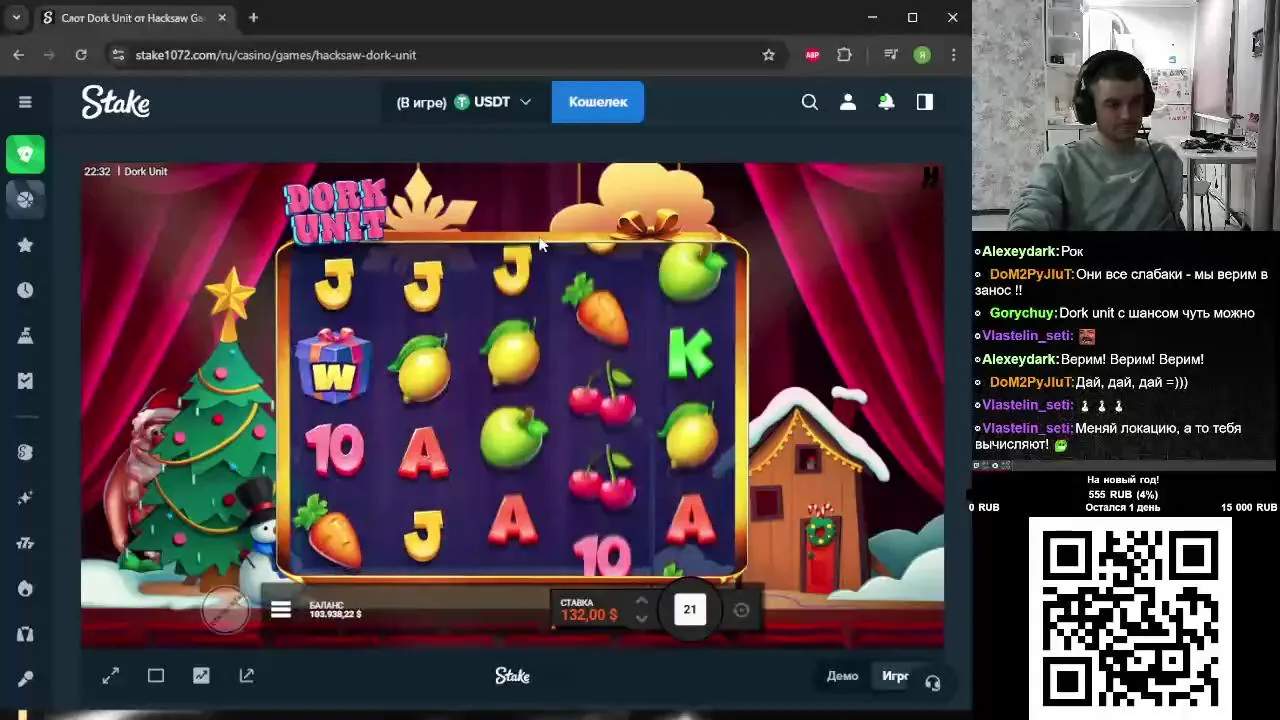Open browser extensions puzzle icon
The width and height of the screenshot is (1280, 720).
point(845,55)
